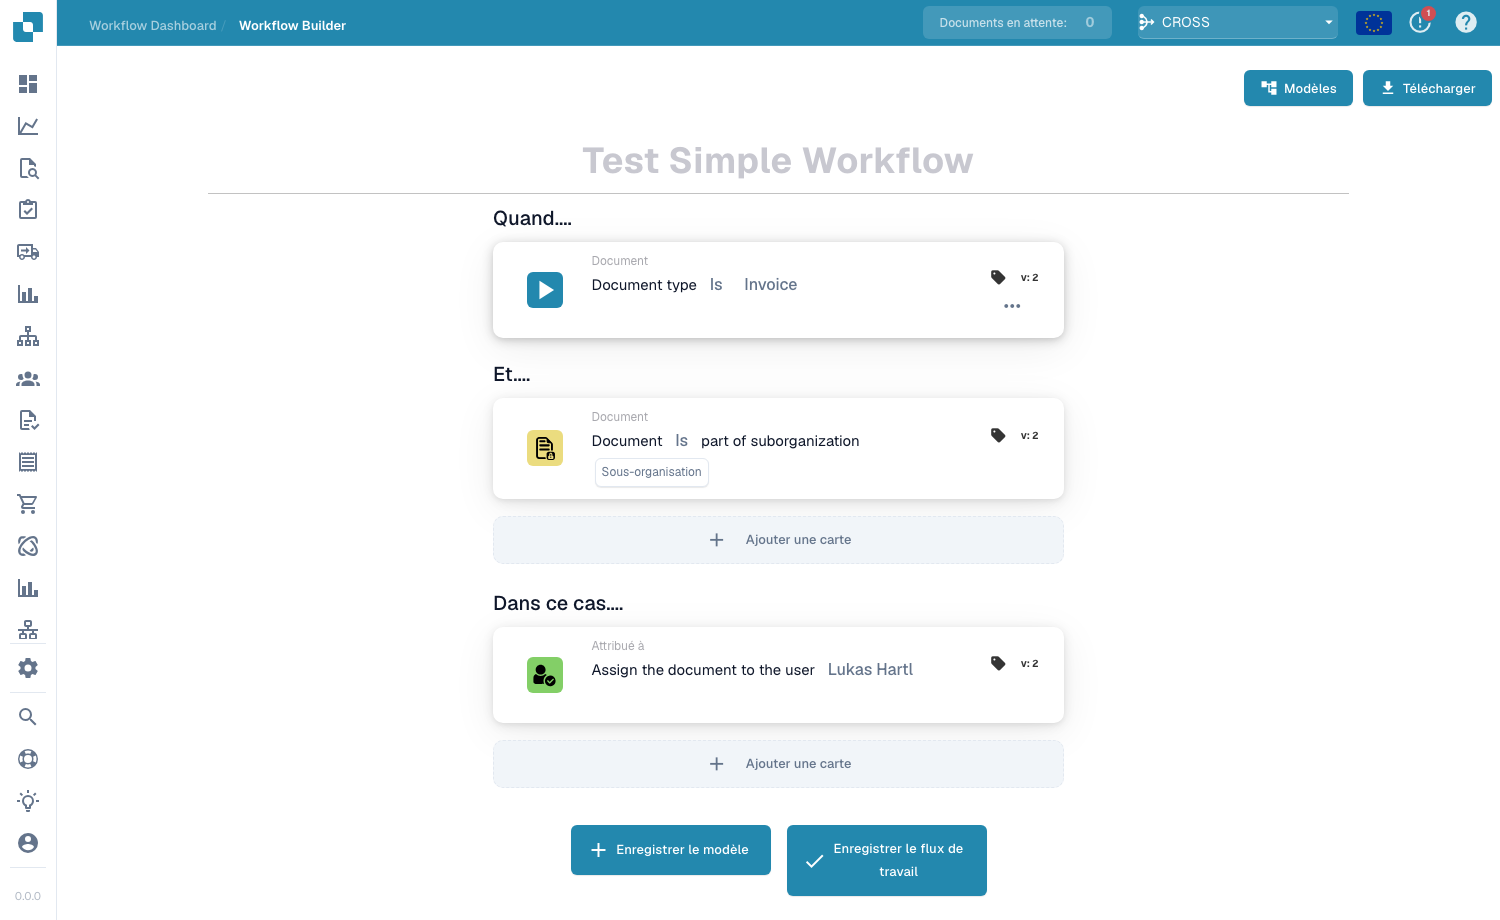Add a card under Dans ce cas section
This screenshot has width=1500, height=920.
coord(778,764)
